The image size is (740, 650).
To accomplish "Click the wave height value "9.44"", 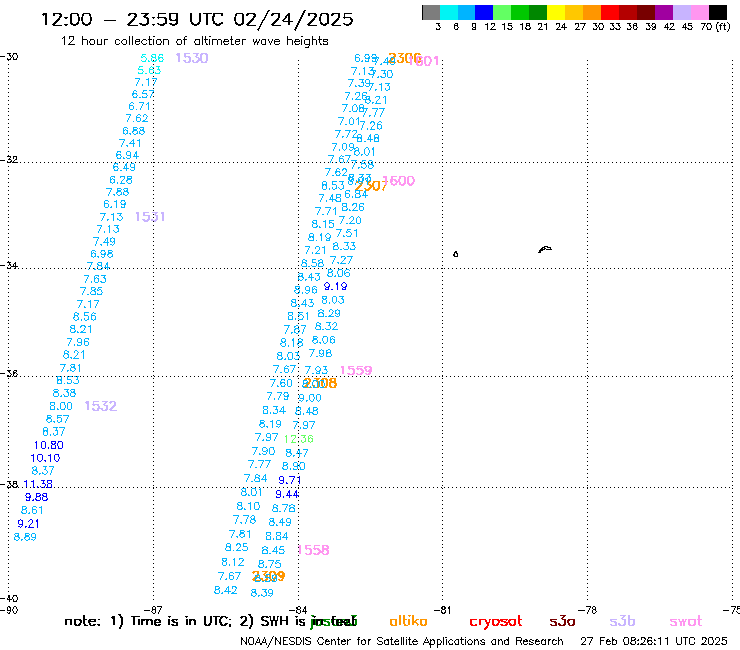I will click(287, 494).
